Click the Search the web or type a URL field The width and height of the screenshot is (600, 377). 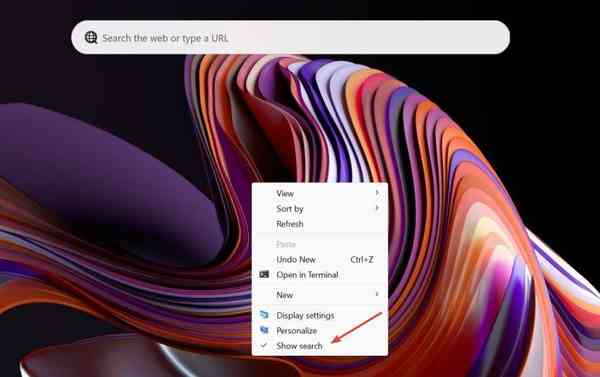point(290,38)
